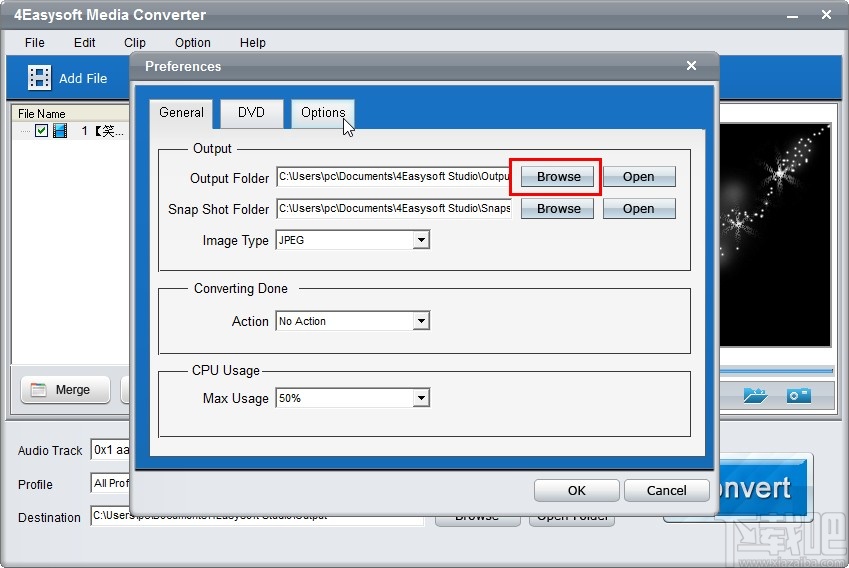Screen dimensions: 849x568
Task: Open the Profile combo box
Action: (110, 483)
